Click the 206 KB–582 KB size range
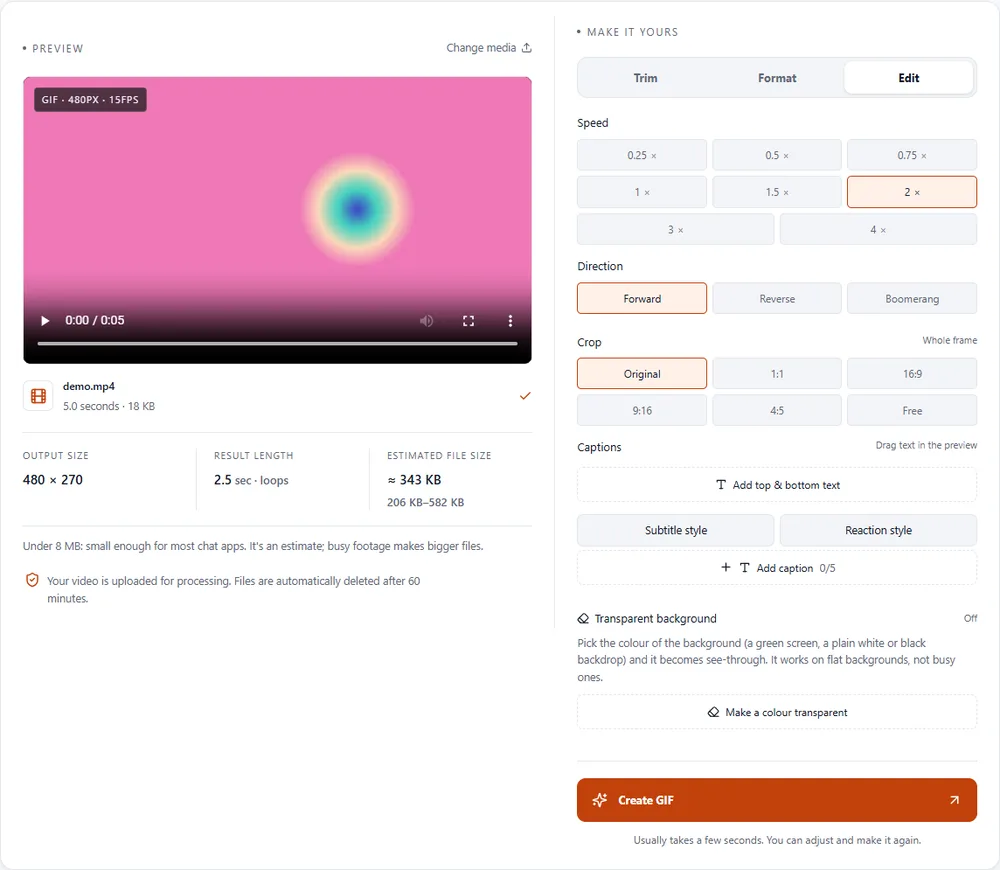The width and height of the screenshot is (1000, 870). tap(425, 503)
